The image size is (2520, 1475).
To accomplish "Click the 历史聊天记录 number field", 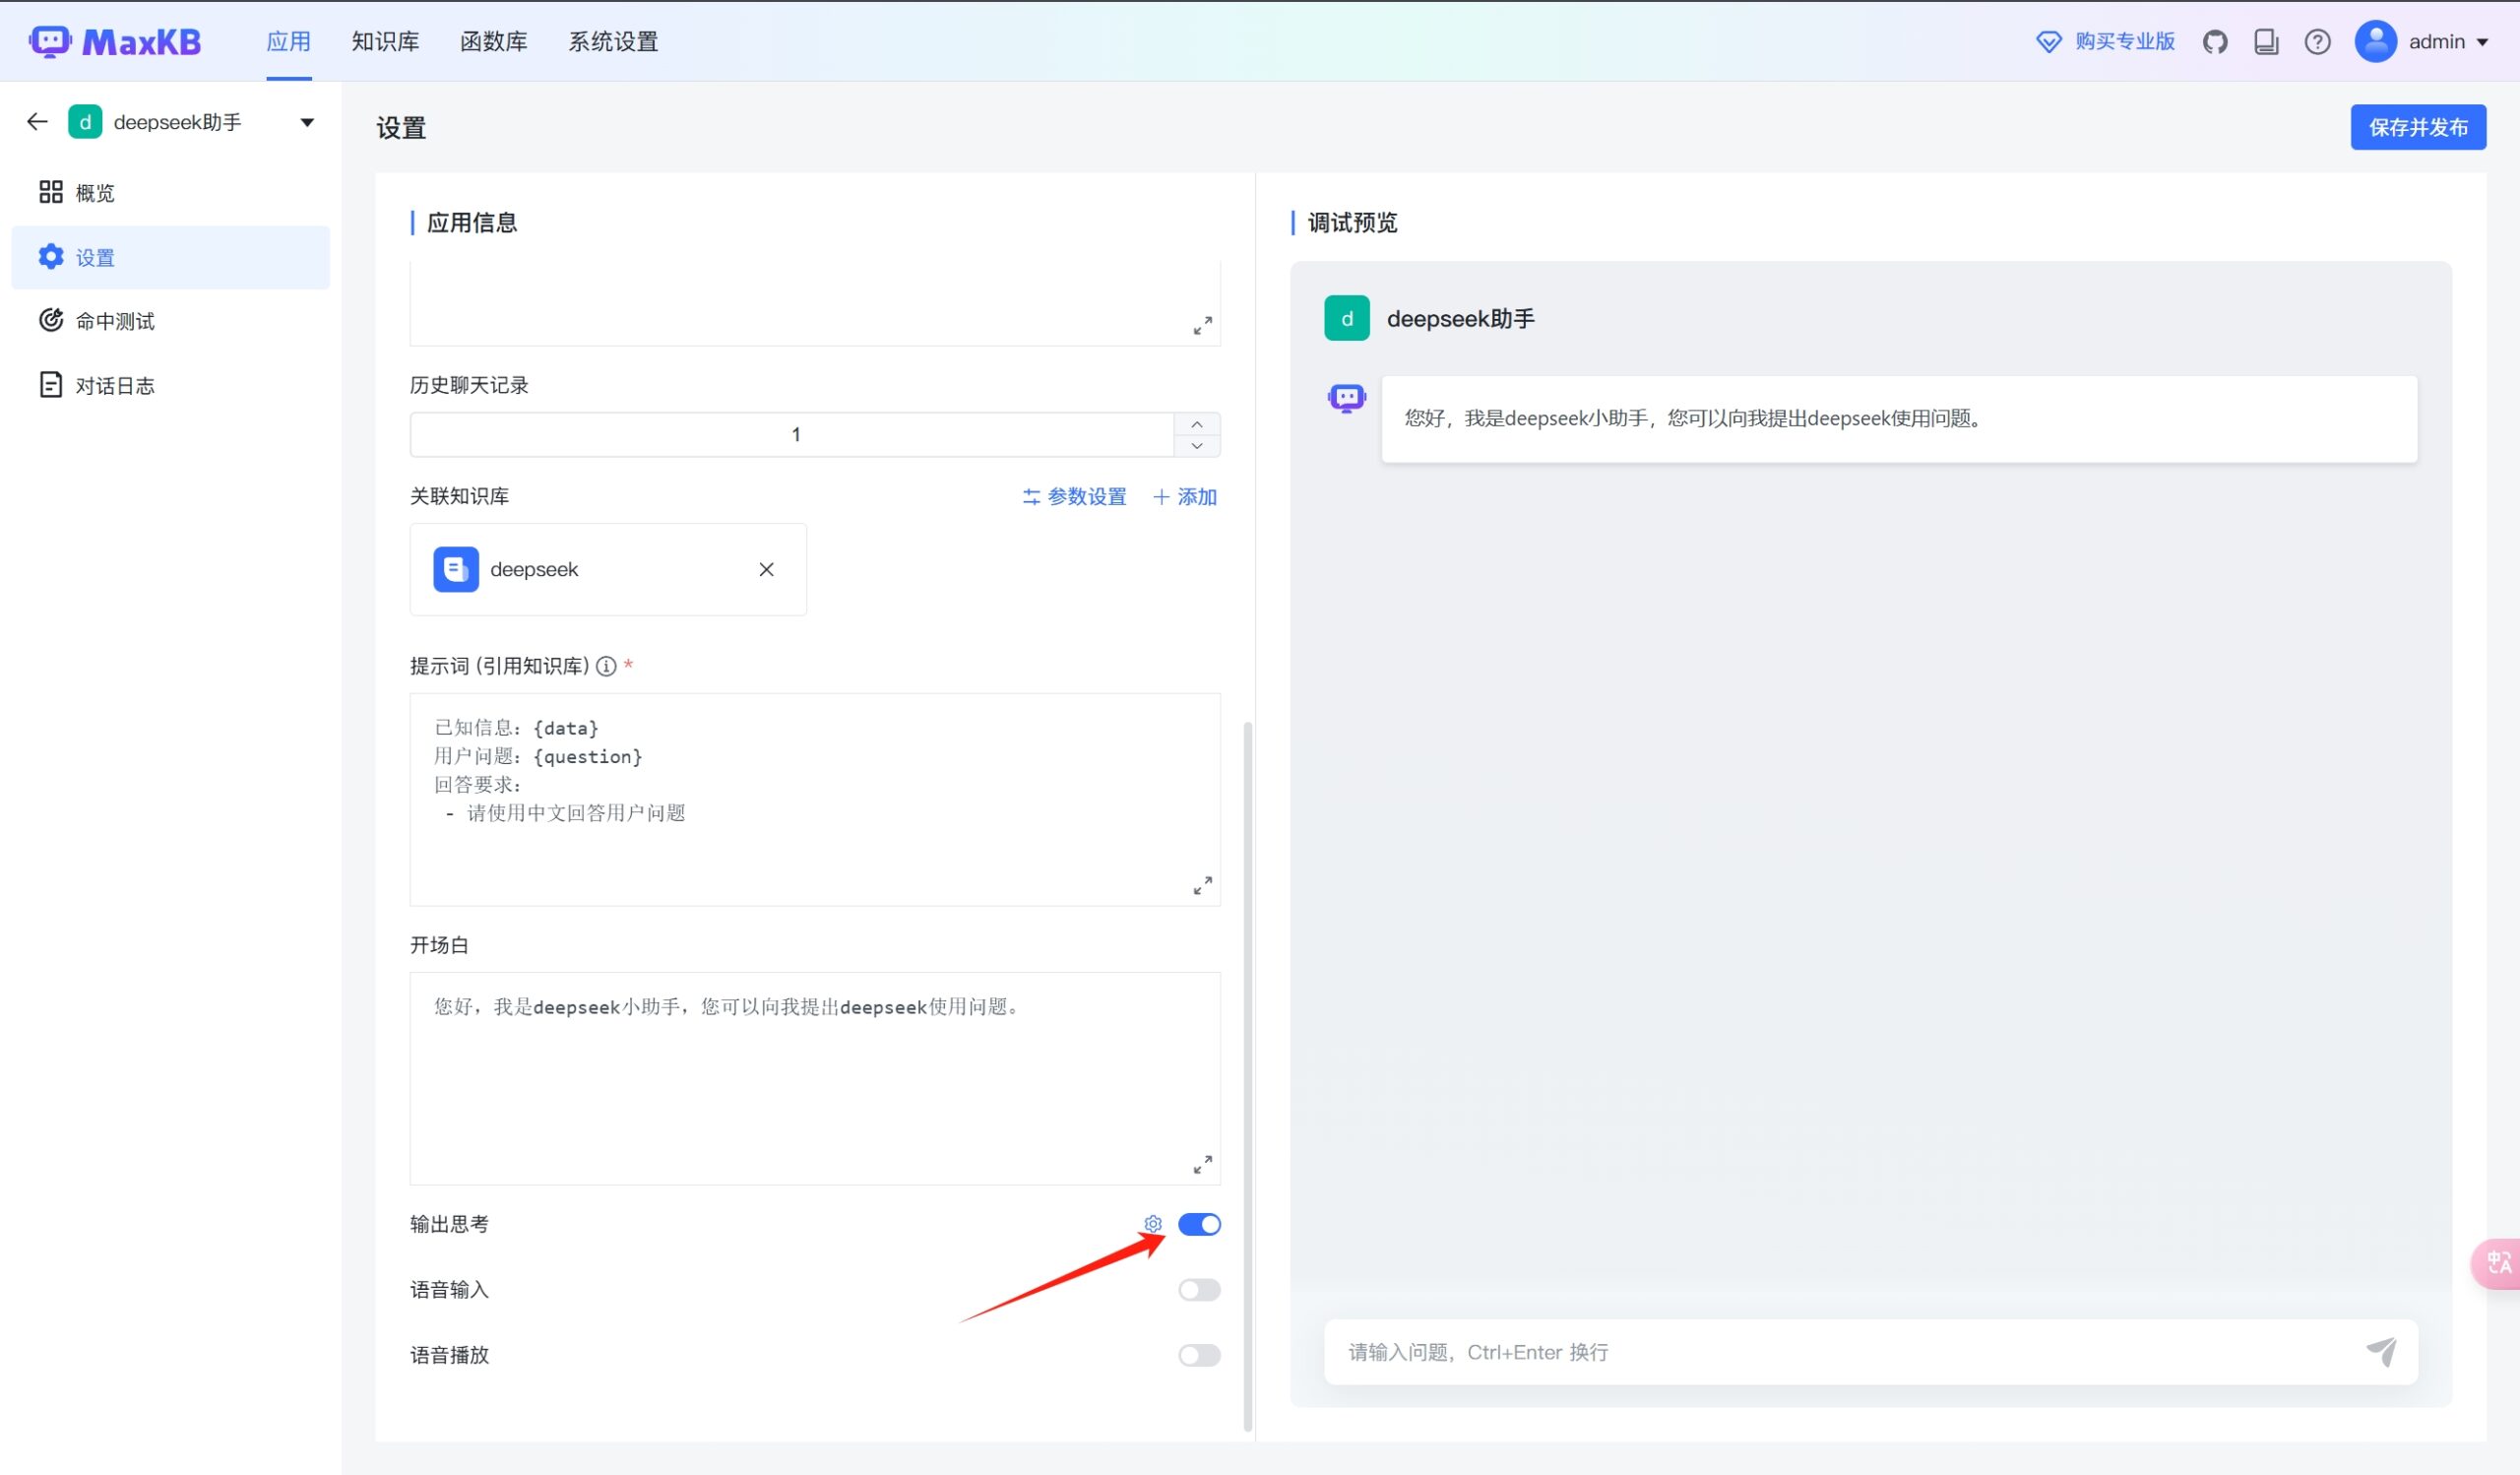I will 792,435.
